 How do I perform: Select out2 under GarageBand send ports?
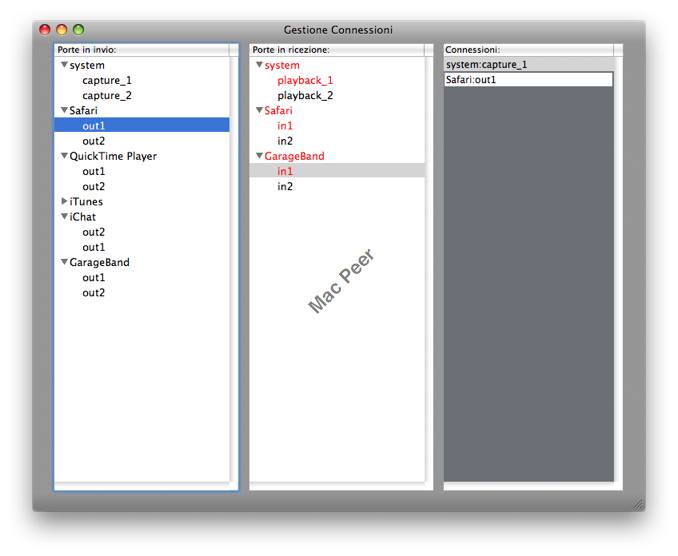coord(93,293)
